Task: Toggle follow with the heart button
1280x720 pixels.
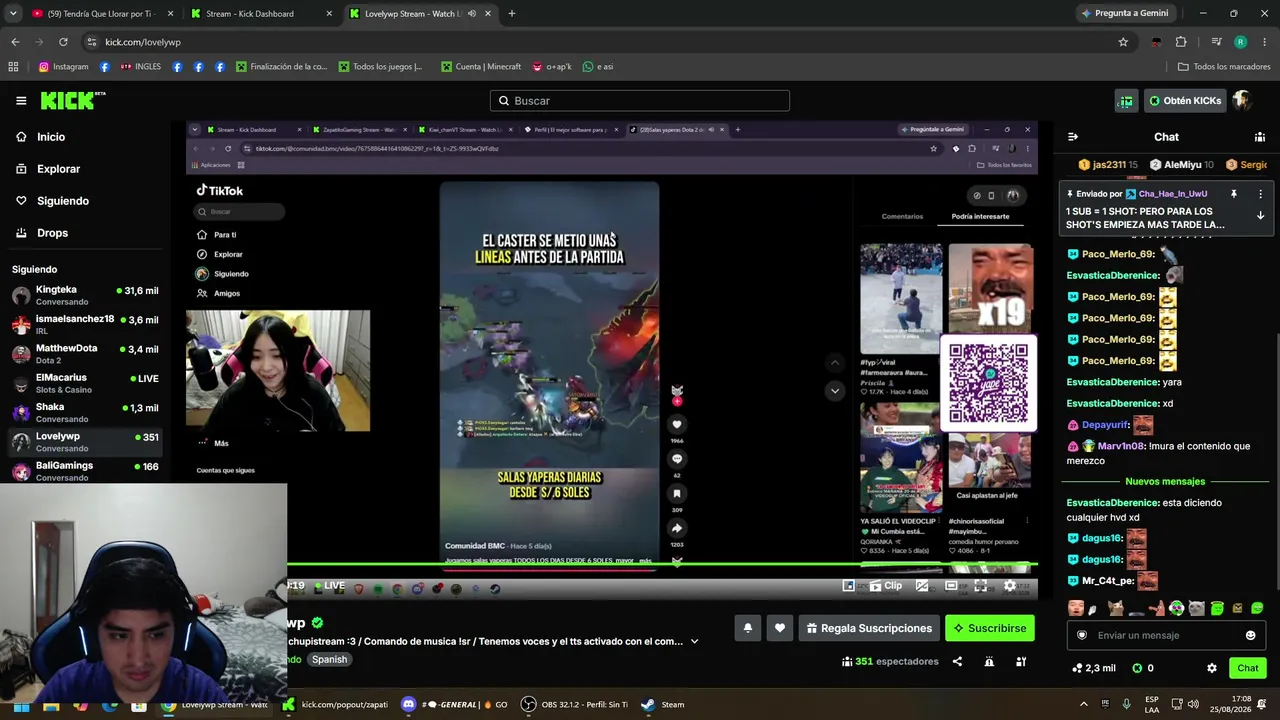Action: click(x=780, y=628)
